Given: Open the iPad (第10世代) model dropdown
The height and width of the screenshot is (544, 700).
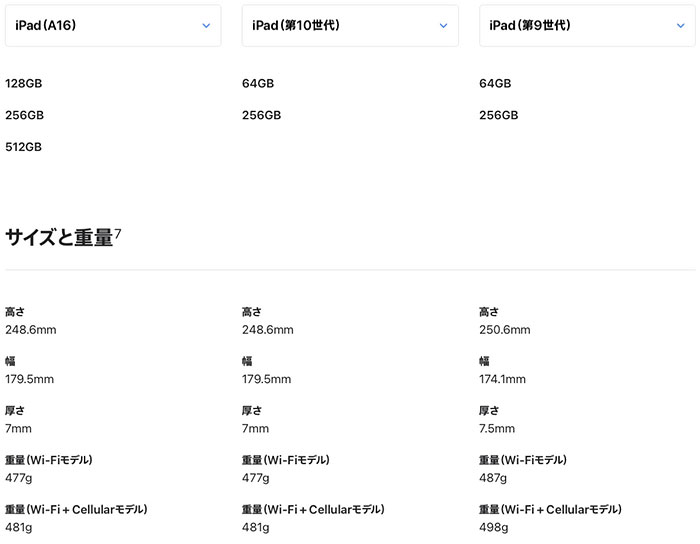Looking at the screenshot, I should point(350,25).
